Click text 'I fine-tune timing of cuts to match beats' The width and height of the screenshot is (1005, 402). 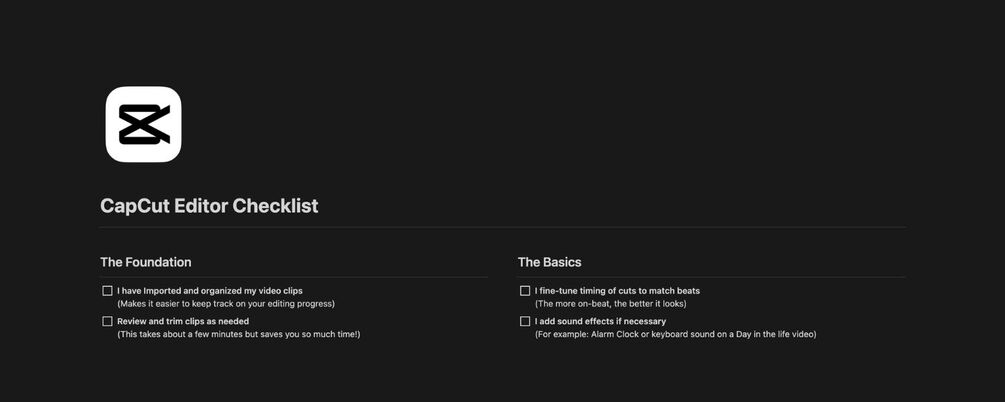[617, 291]
